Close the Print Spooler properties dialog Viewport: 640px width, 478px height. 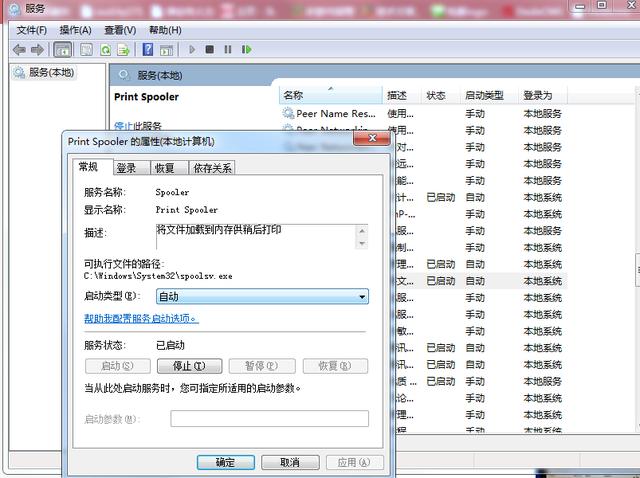(372, 138)
